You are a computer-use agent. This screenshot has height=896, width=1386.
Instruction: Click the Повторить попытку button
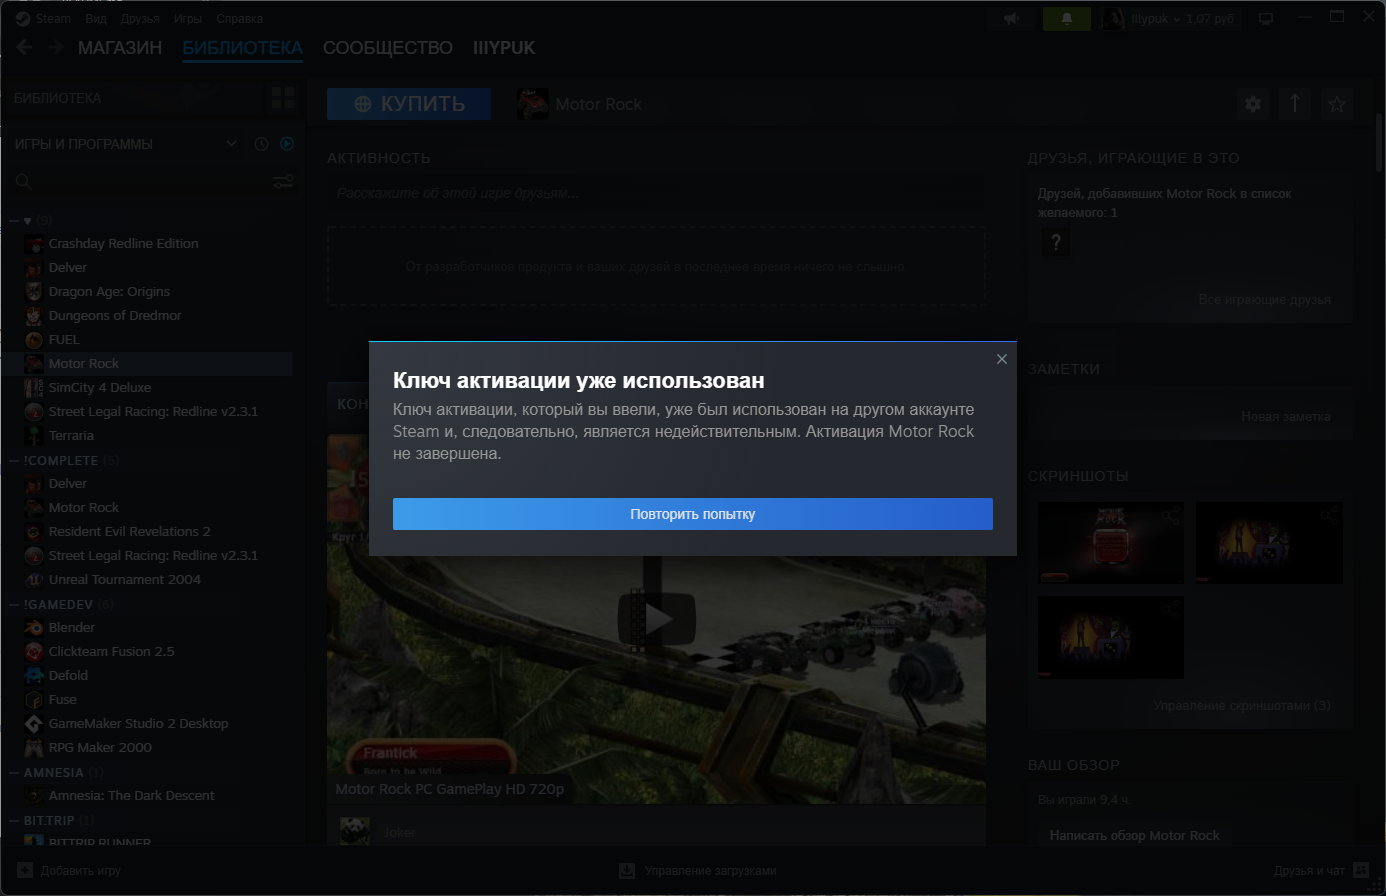click(692, 514)
